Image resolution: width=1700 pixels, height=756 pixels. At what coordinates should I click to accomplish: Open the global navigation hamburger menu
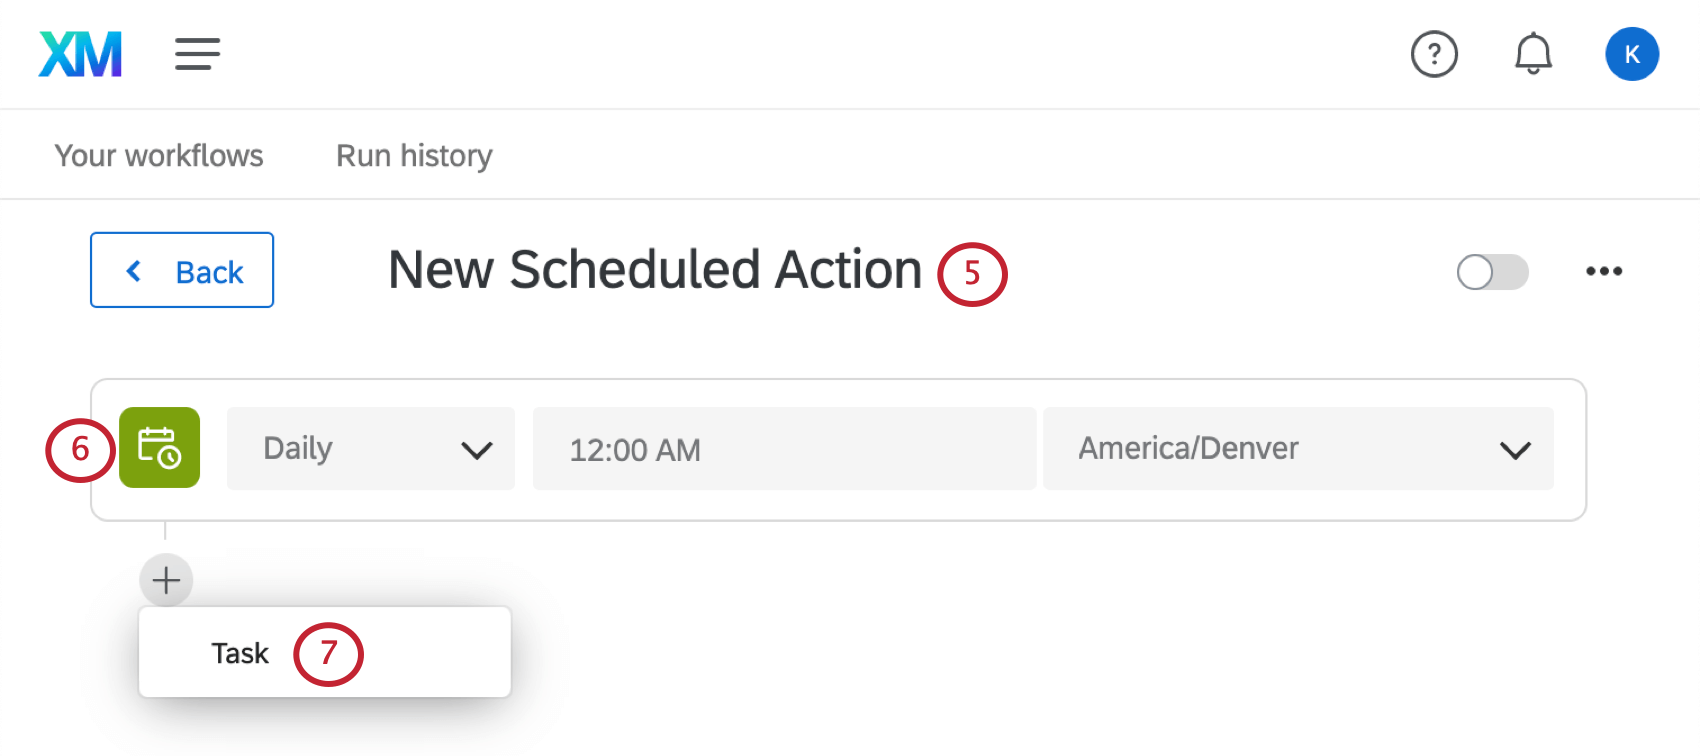coord(196,54)
